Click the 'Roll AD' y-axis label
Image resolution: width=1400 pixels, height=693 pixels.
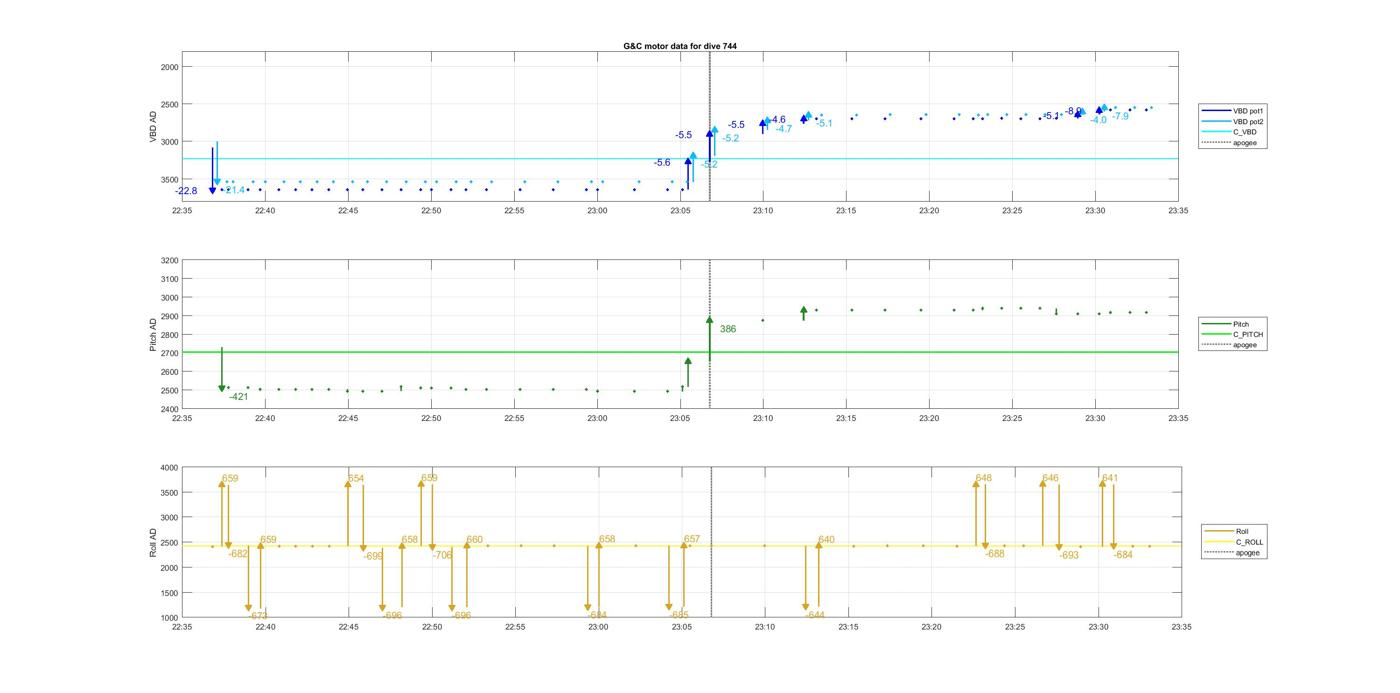154,543
